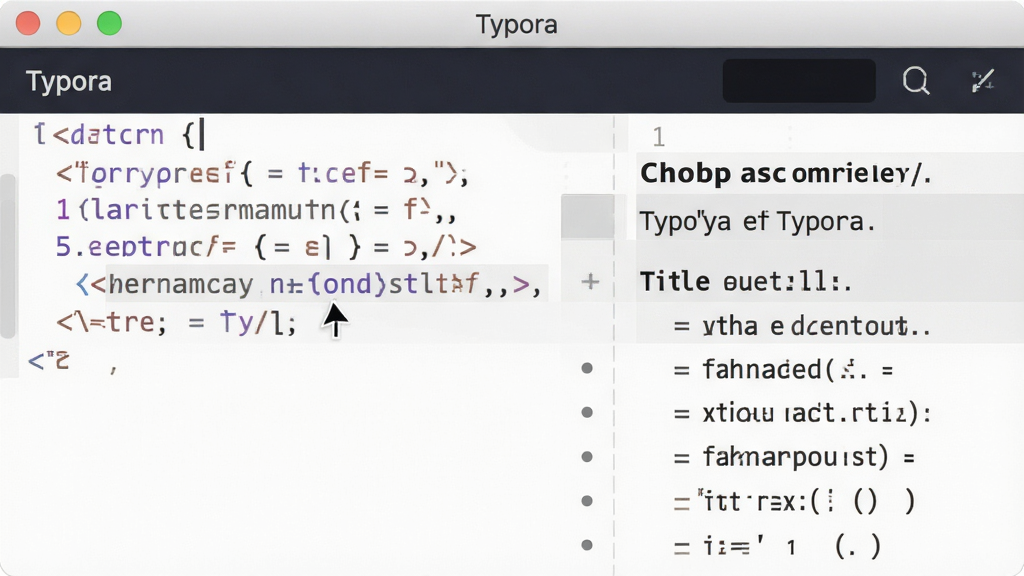Screen dimensions: 1024x576
Task: Click the heading 'Chobp asc omrieley/.'
Action: (785, 173)
